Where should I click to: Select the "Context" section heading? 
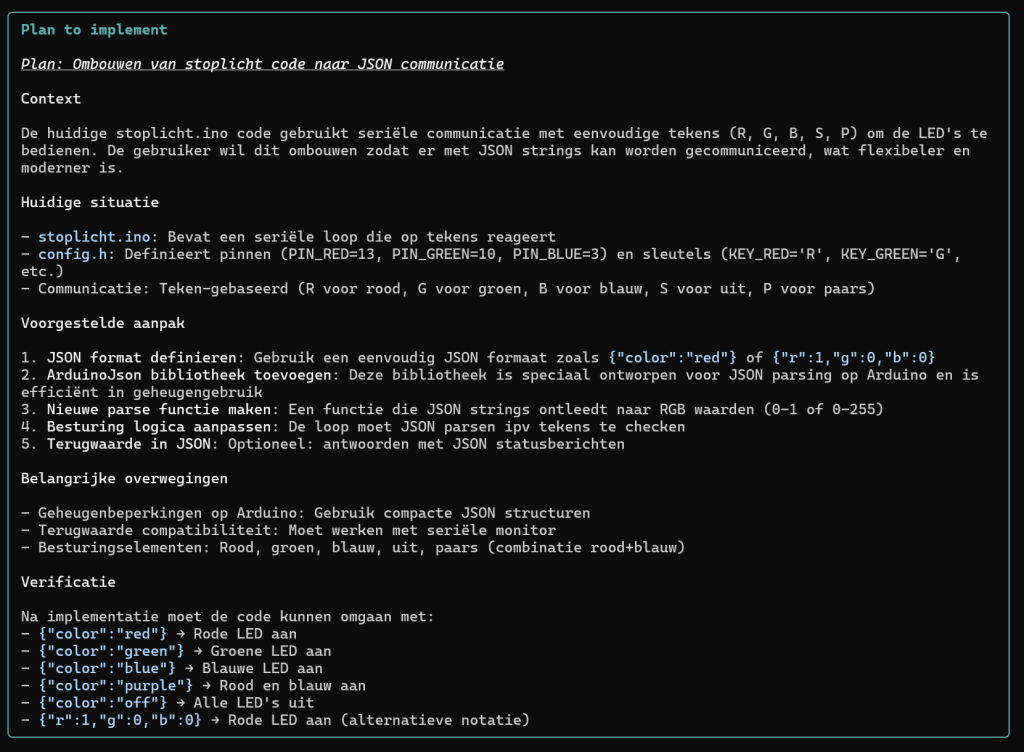(51, 99)
